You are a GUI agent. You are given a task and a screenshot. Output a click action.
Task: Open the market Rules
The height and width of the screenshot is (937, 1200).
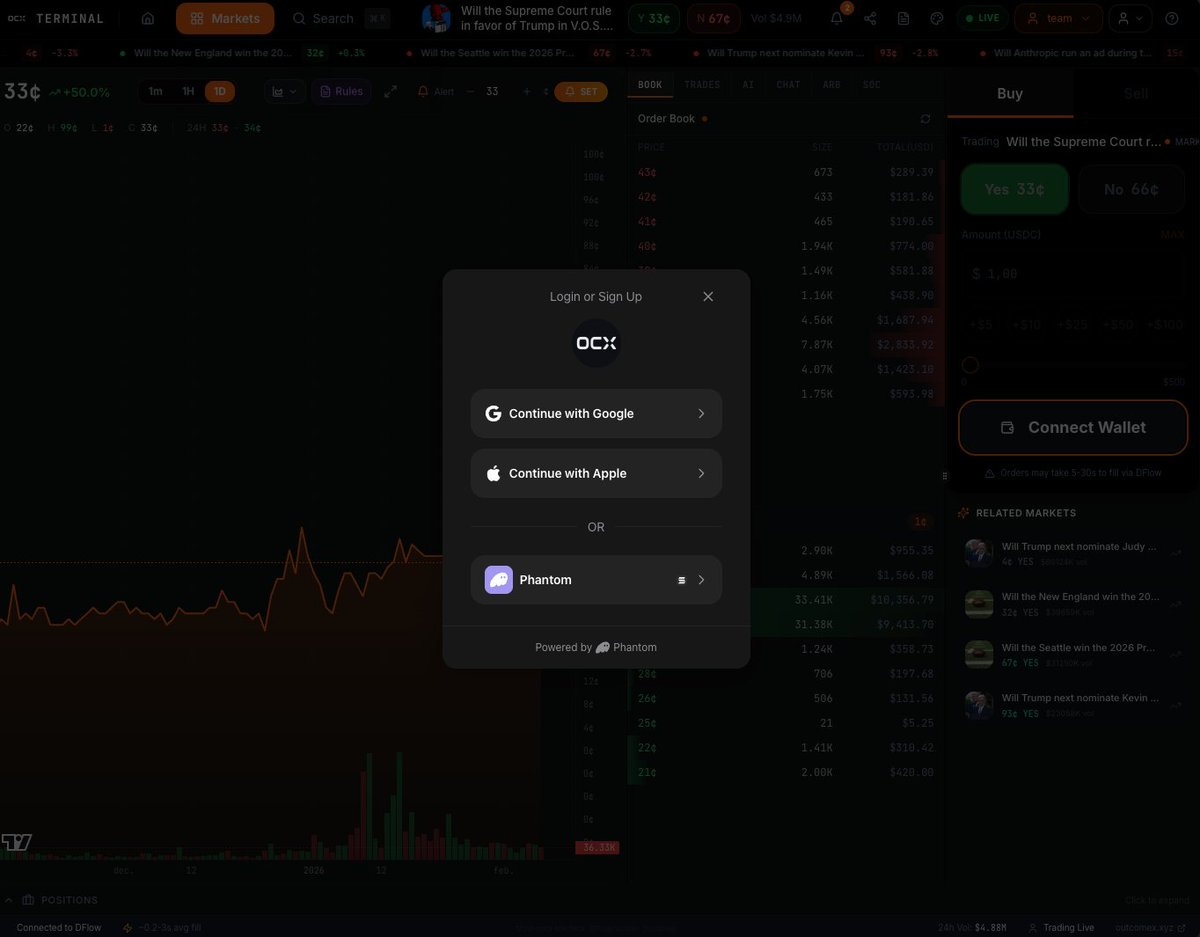coord(341,91)
